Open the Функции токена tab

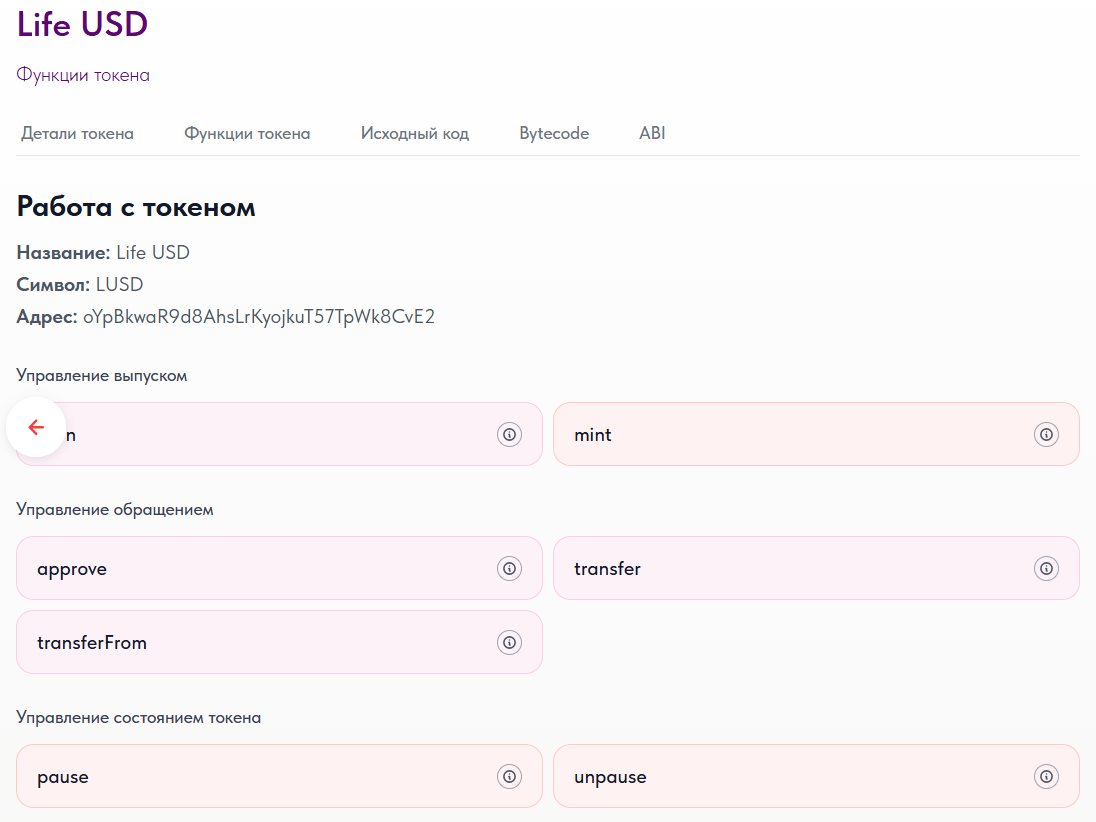point(247,133)
